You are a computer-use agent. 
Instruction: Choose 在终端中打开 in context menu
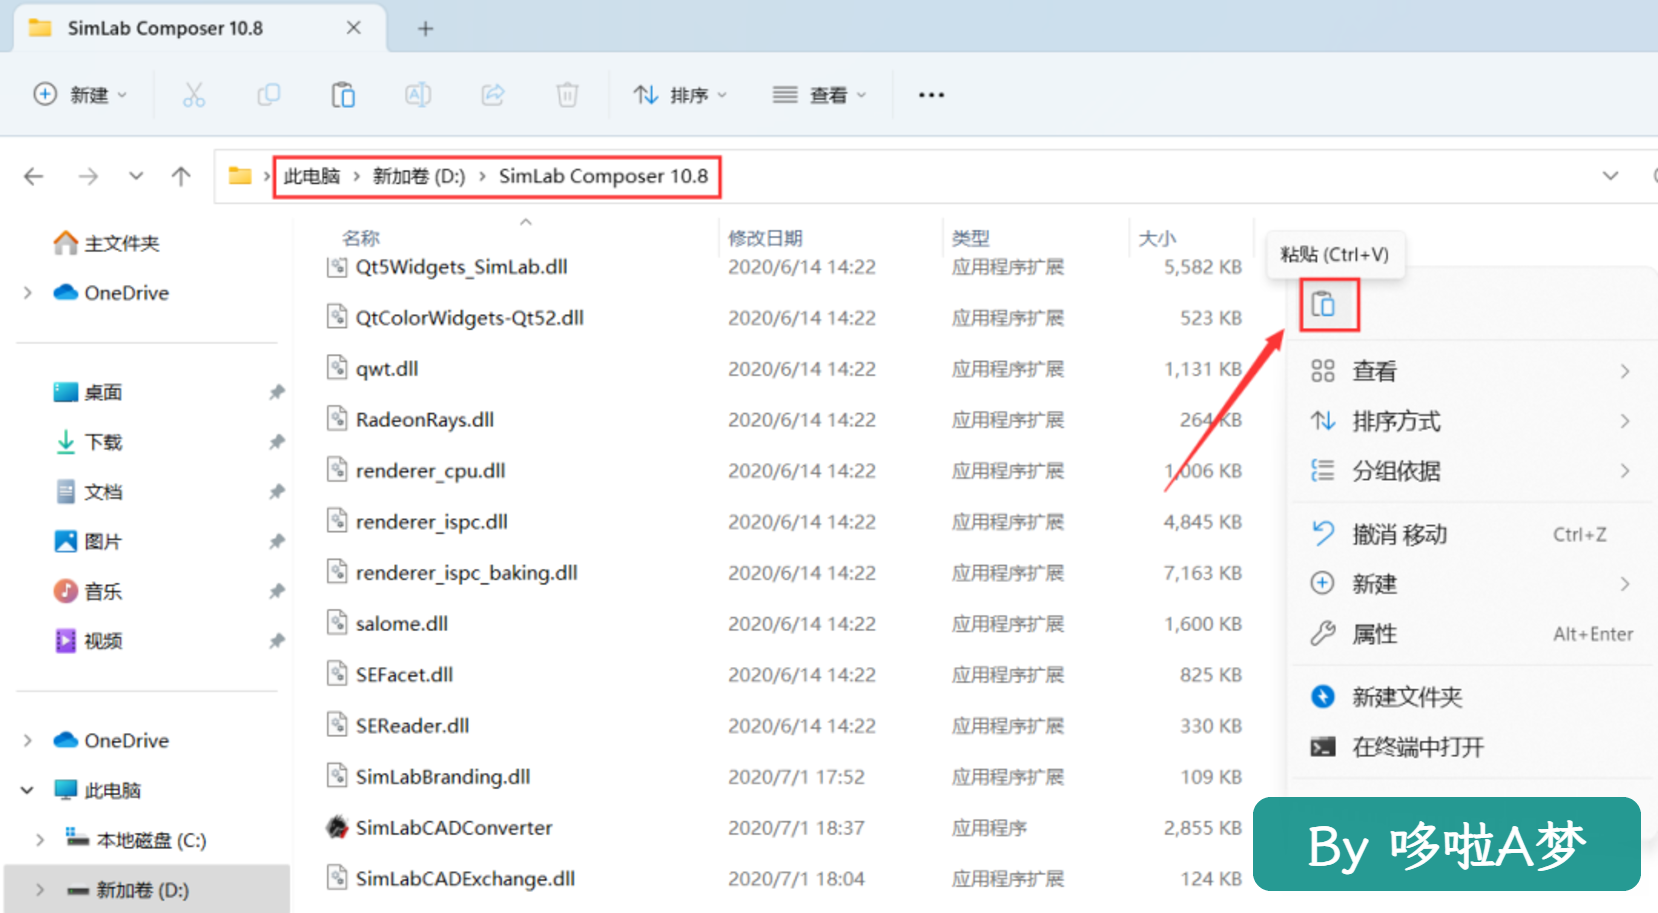tap(1470, 747)
